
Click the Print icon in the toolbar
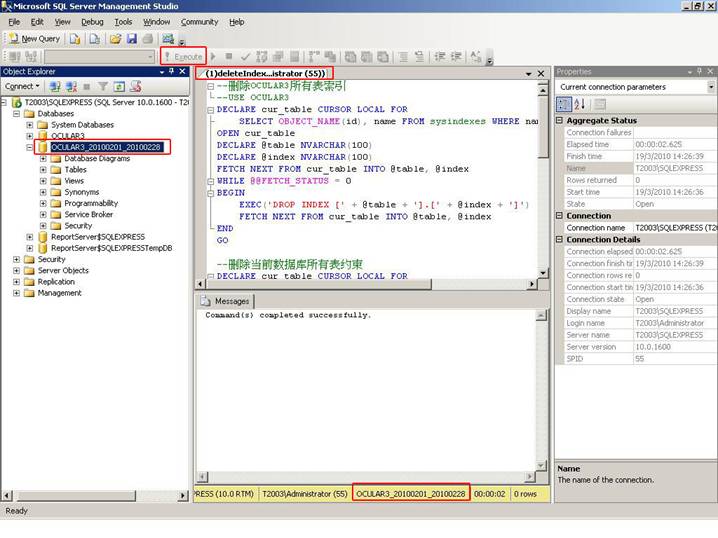pos(147,39)
